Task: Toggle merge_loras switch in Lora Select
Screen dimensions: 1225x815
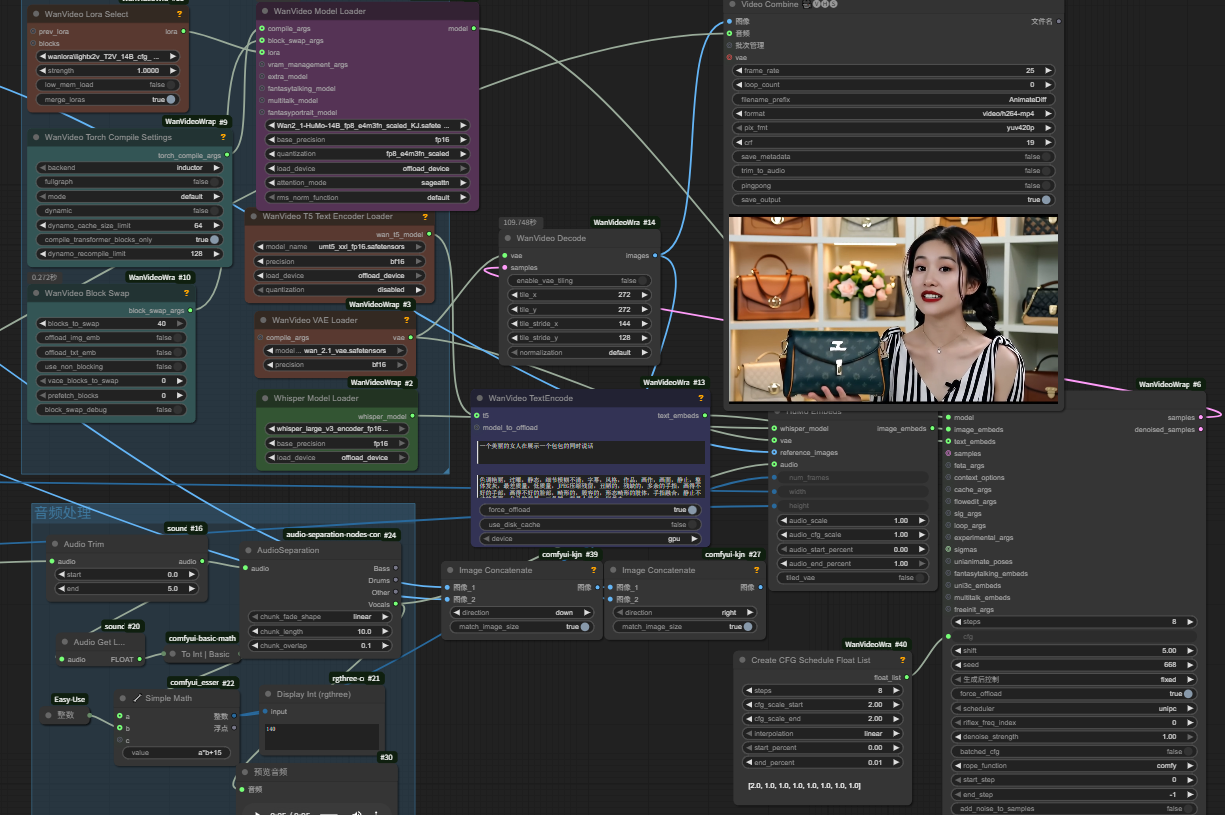Action: pyautogui.click(x=171, y=99)
